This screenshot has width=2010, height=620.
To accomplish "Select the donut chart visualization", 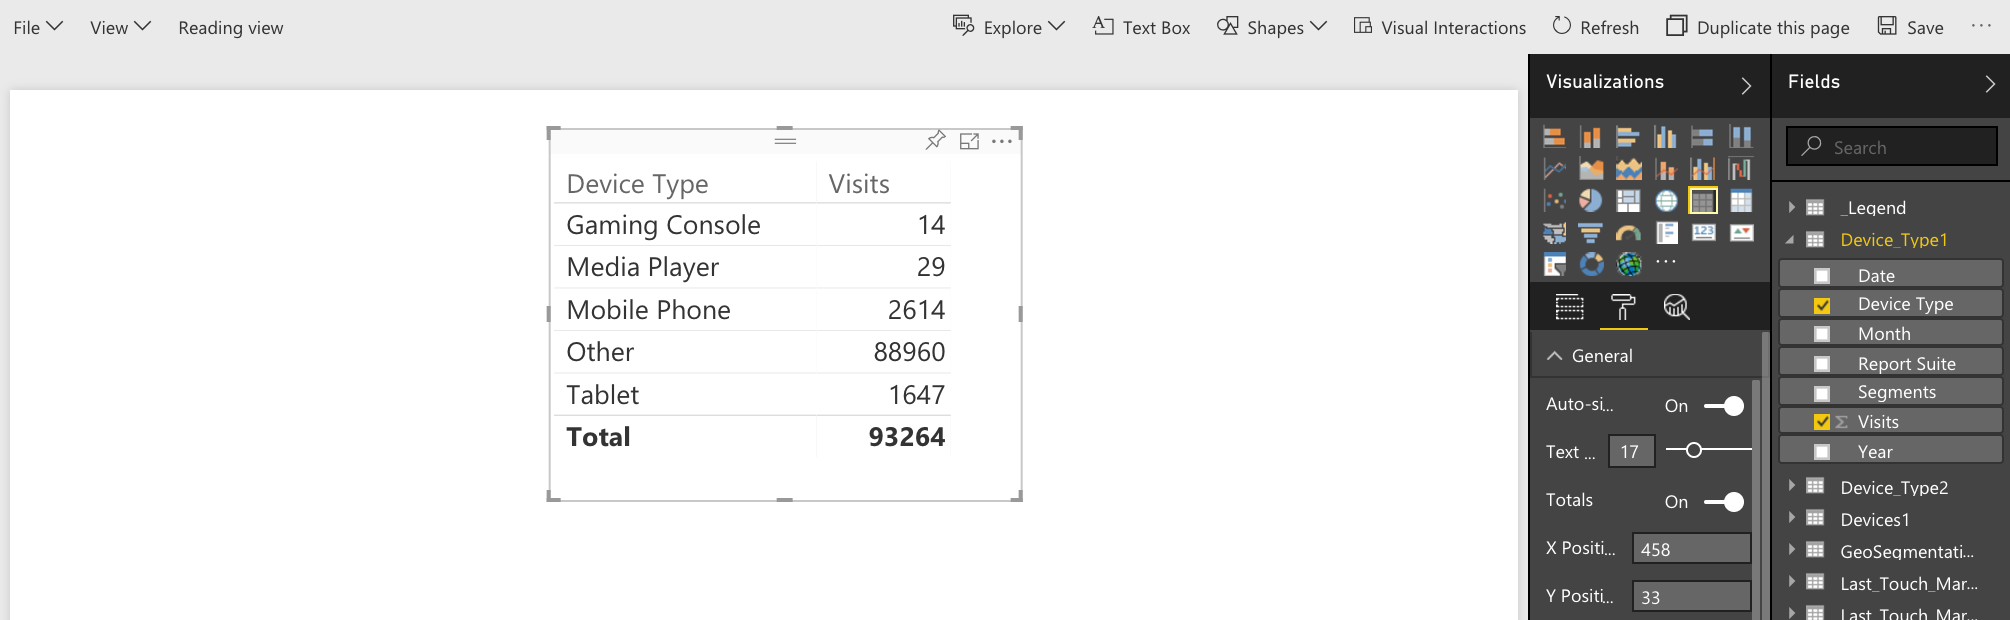I will (x=1590, y=264).
